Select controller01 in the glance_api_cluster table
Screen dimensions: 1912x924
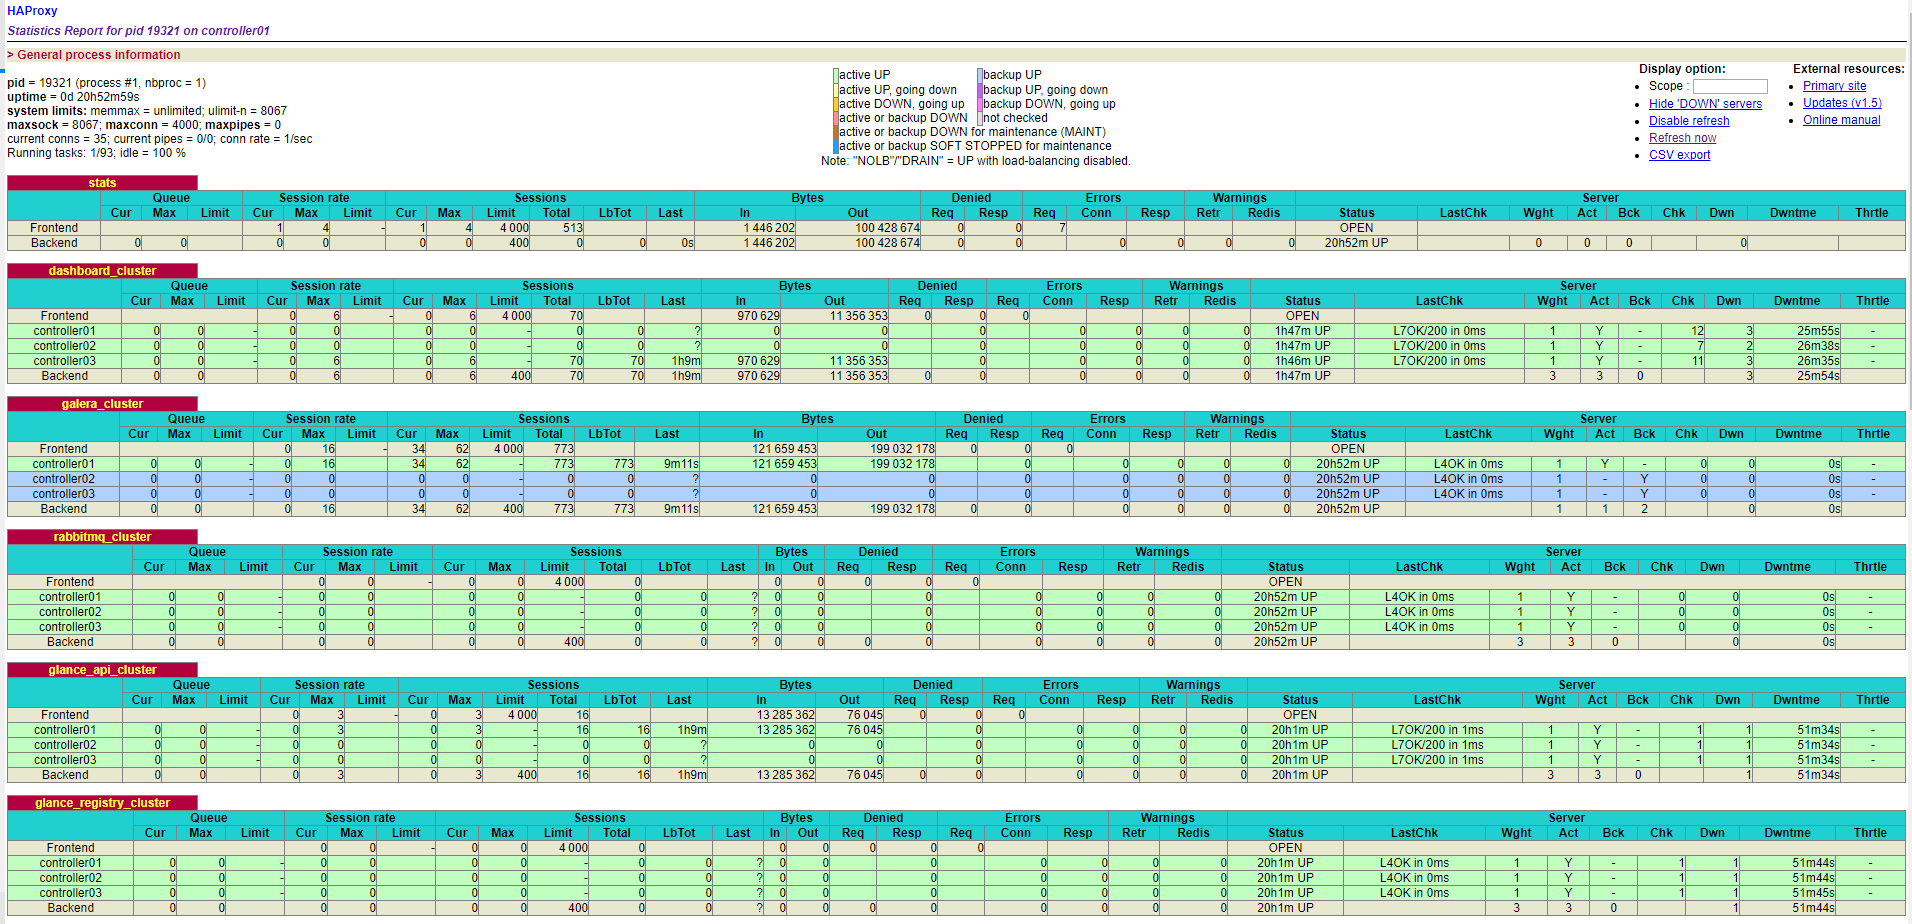click(x=65, y=730)
